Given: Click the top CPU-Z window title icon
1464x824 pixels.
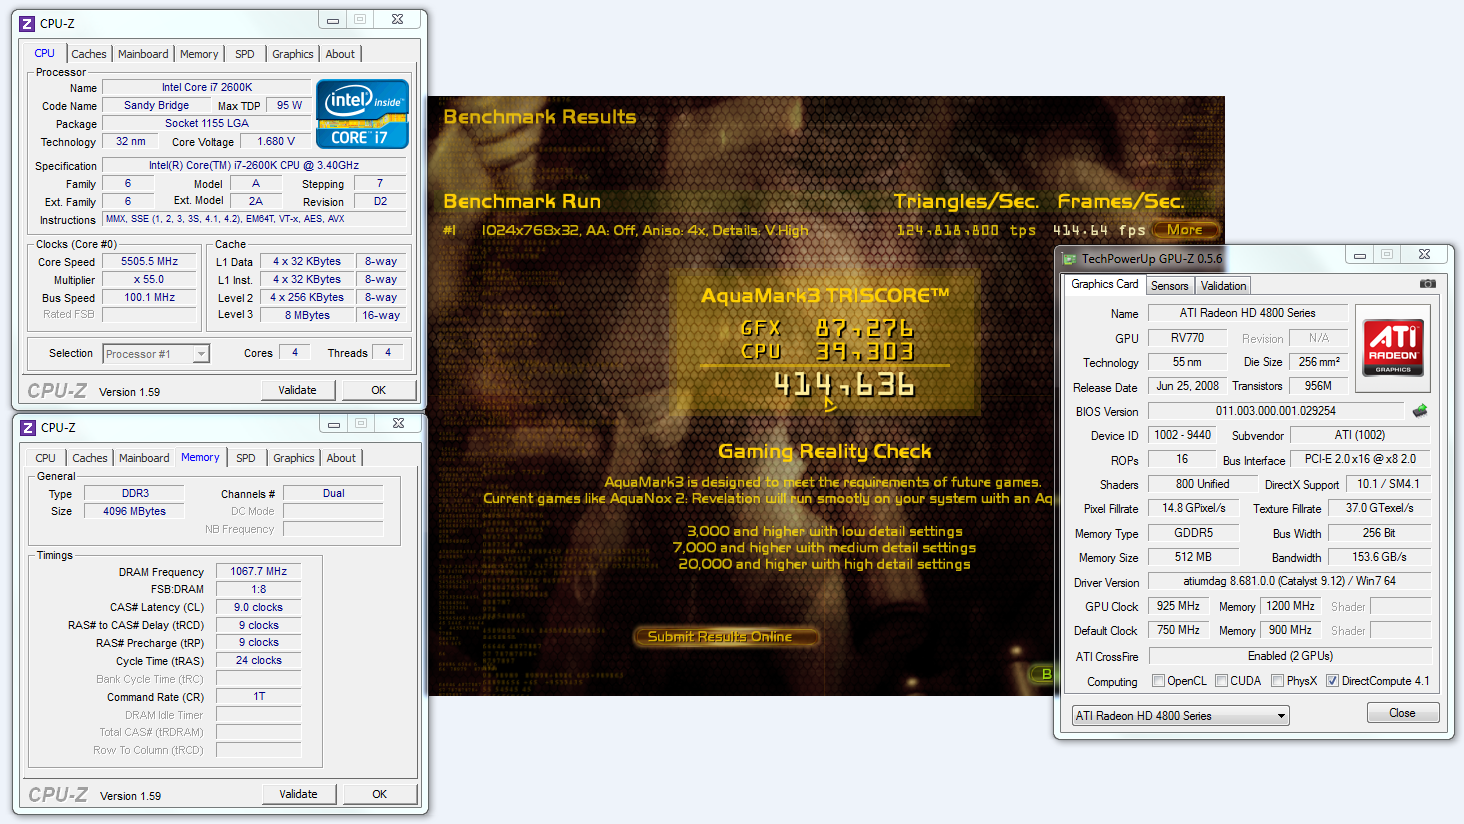Looking at the screenshot, I should coord(28,23).
